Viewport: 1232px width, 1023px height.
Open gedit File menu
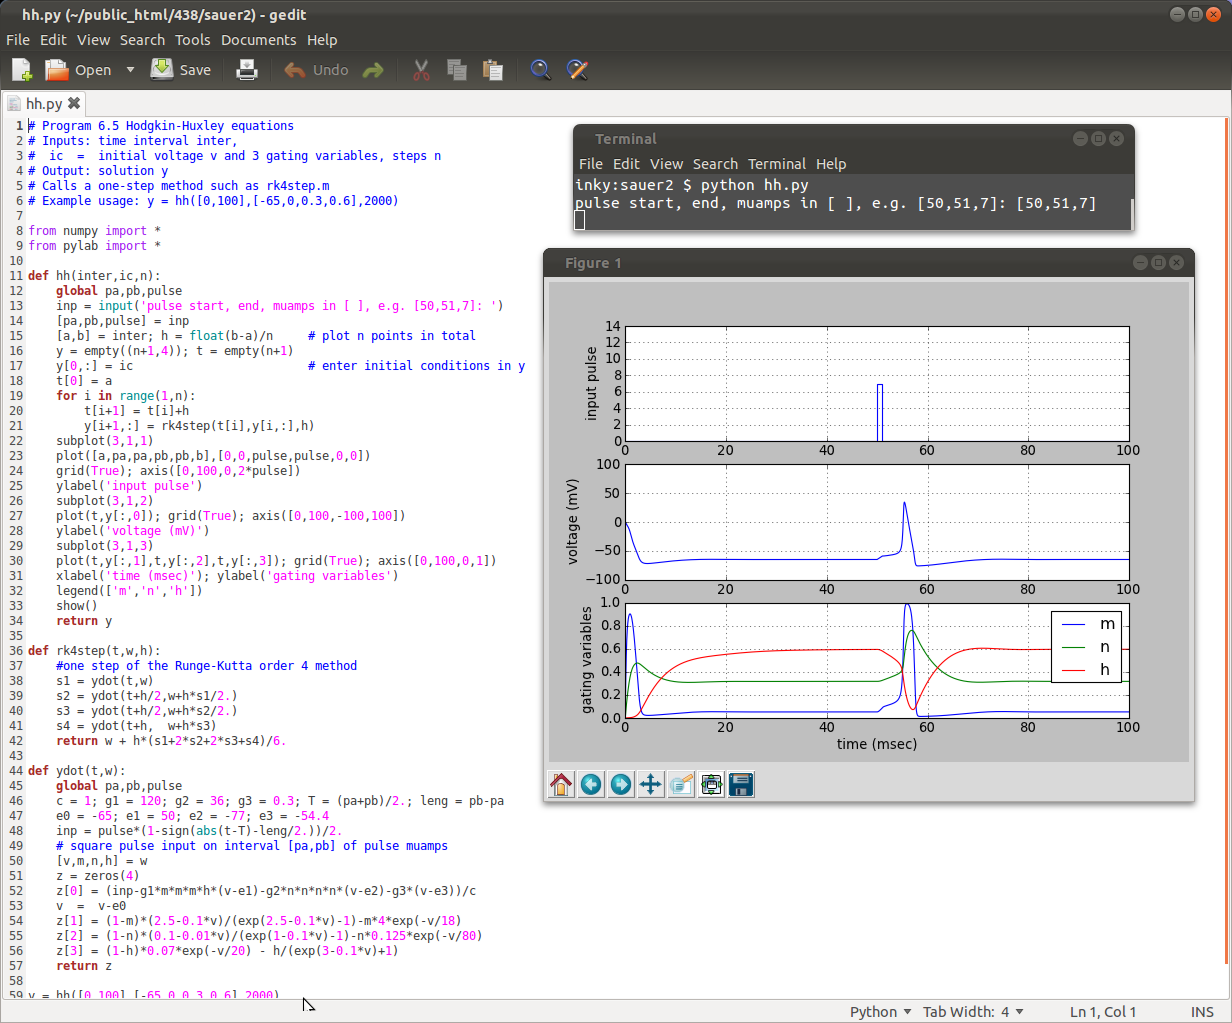[18, 40]
